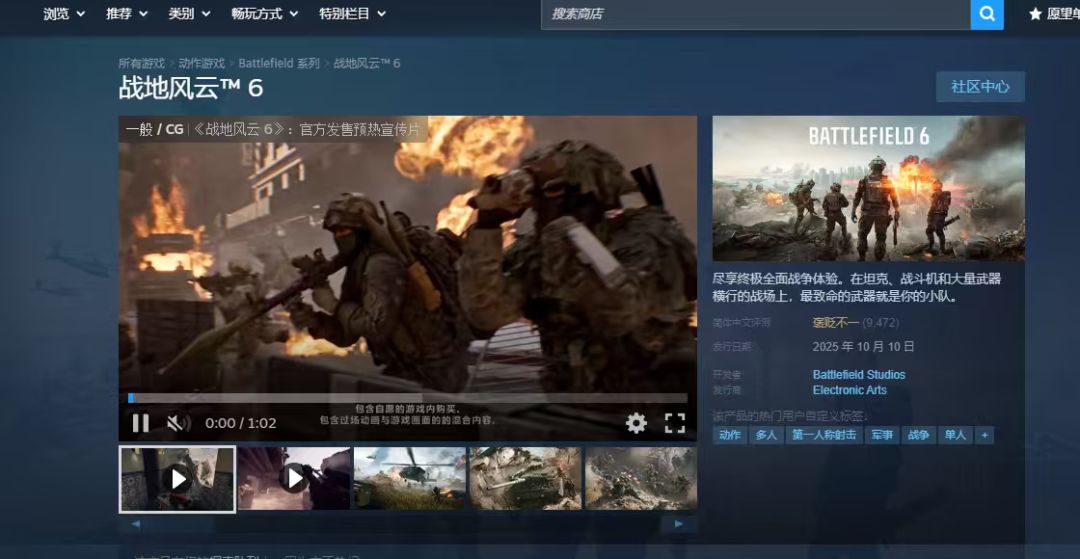Go to 所有游戏 breadcrumb

141,63
